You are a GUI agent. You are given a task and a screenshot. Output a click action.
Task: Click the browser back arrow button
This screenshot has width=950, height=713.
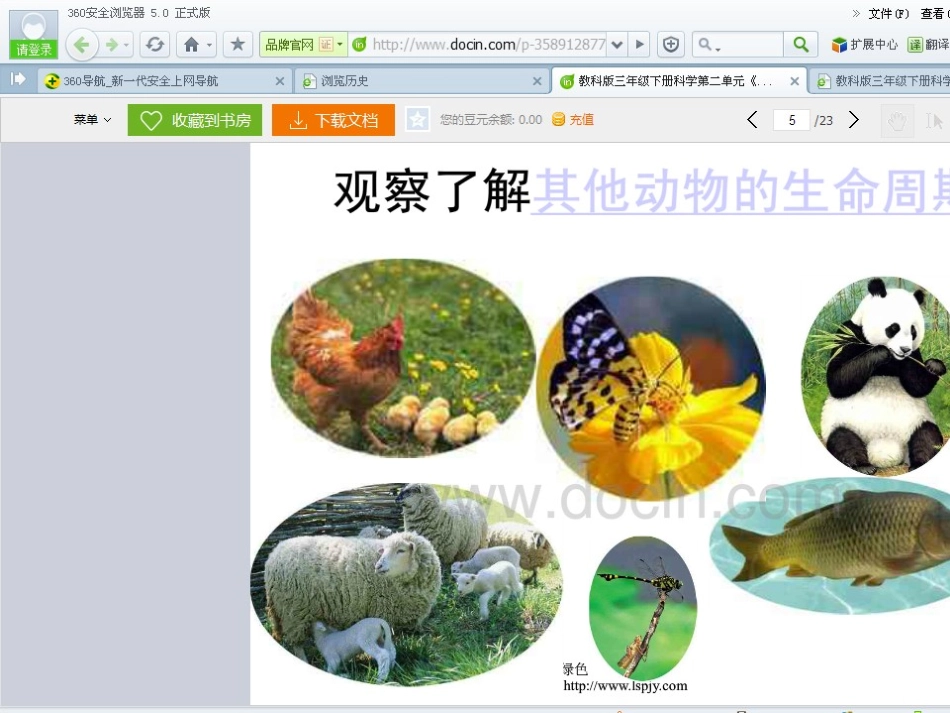click(82, 45)
